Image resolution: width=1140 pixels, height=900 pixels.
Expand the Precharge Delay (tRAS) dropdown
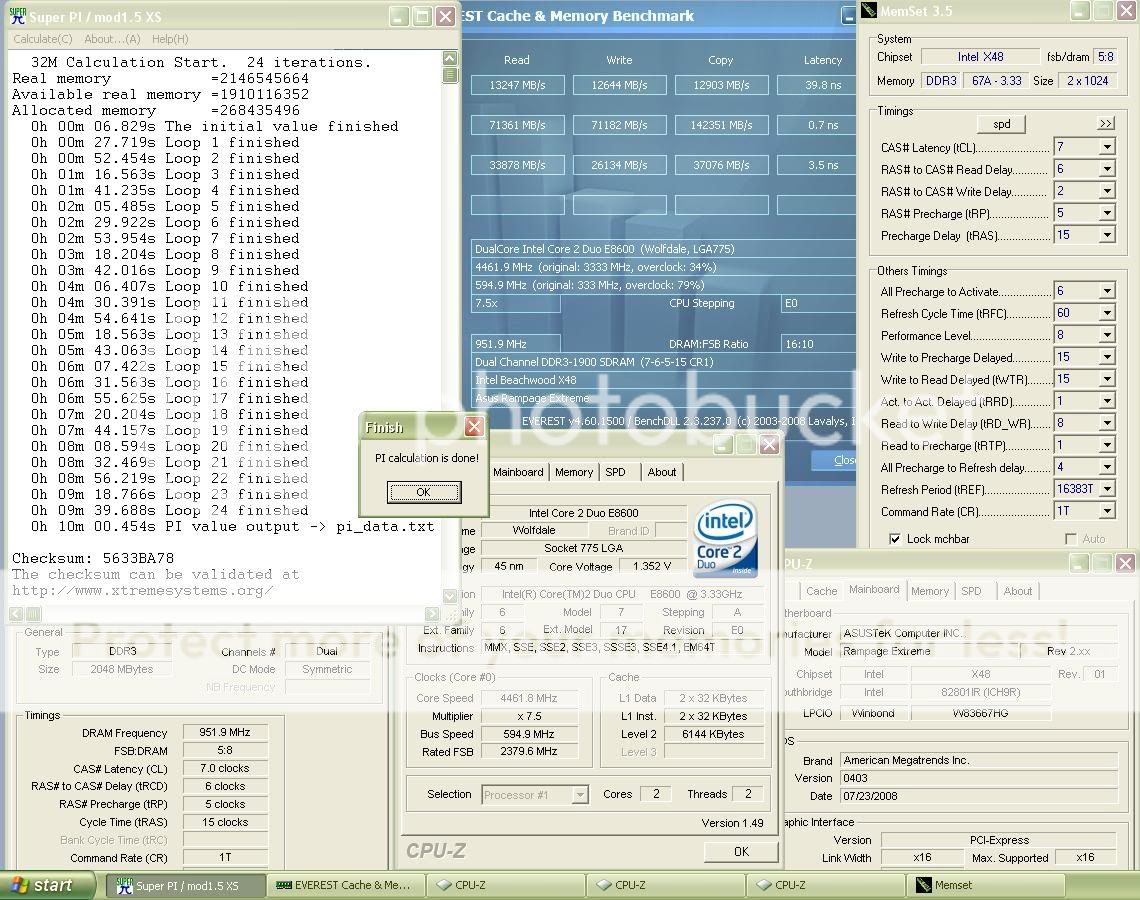point(1107,236)
